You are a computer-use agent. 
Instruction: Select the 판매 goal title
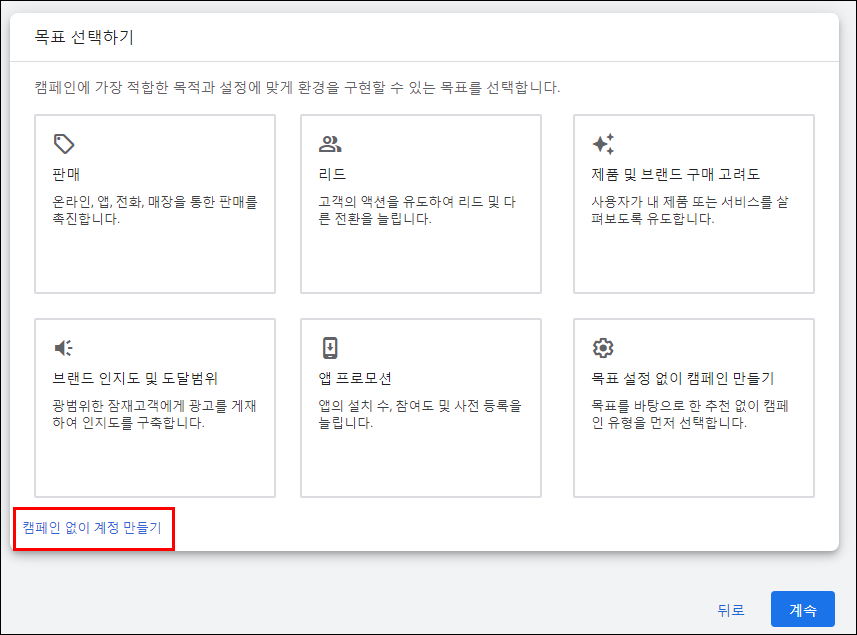click(x=66, y=175)
